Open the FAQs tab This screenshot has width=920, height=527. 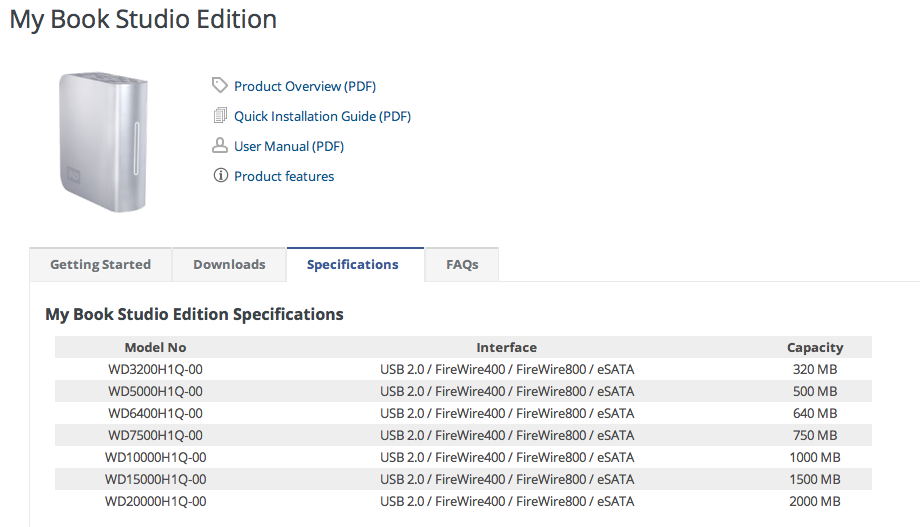click(462, 265)
